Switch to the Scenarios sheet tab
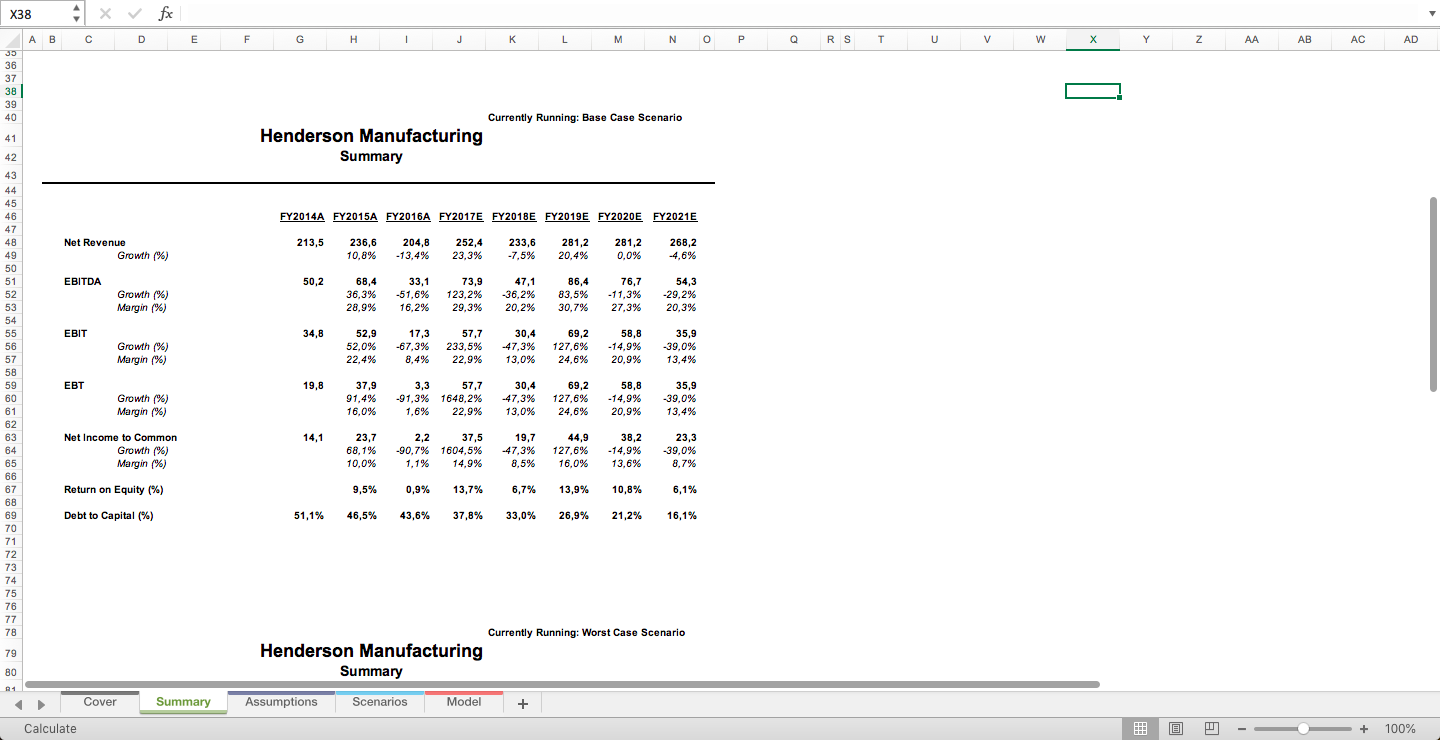This screenshot has width=1440, height=740. click(380, 702)
